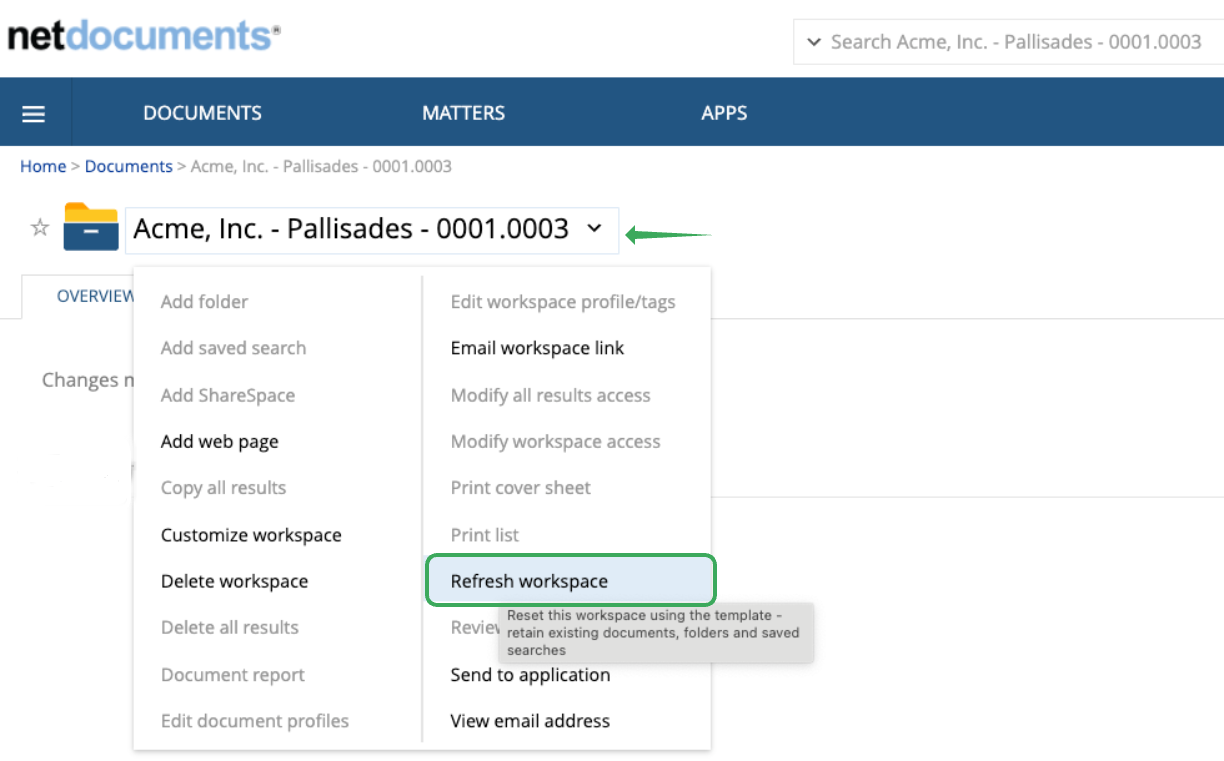Screen dimensions: 1224x761
Task: Select Modify all results access
Action: pos(550,395)
